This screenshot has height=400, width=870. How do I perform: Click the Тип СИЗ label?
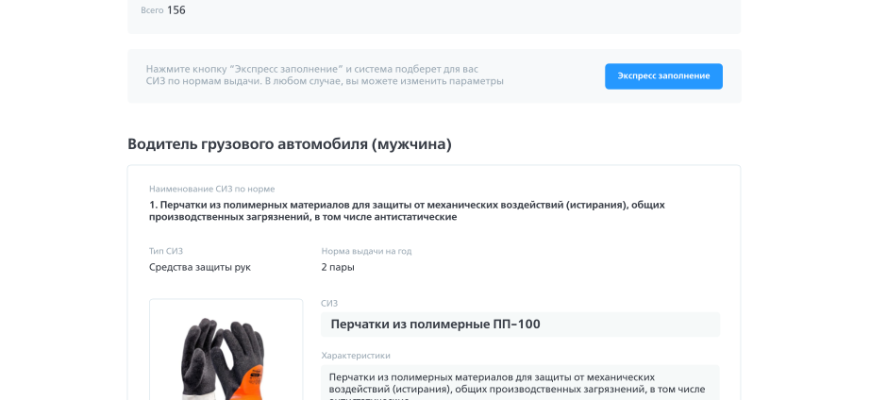[x=166, y=251]
